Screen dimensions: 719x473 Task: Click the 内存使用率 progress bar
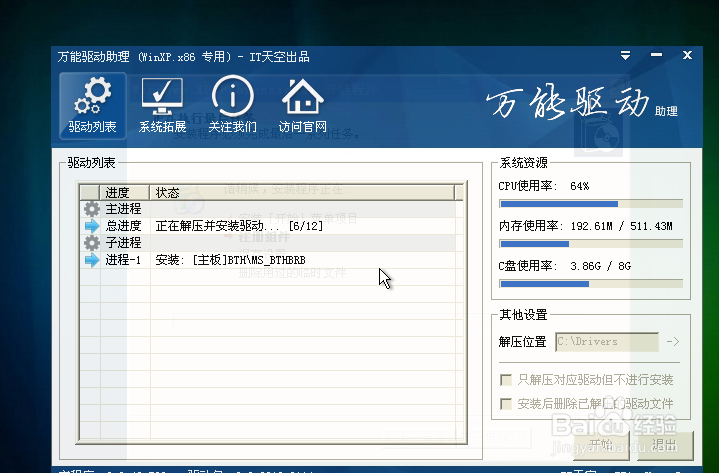pyautogui.click(x=591, y=244)
